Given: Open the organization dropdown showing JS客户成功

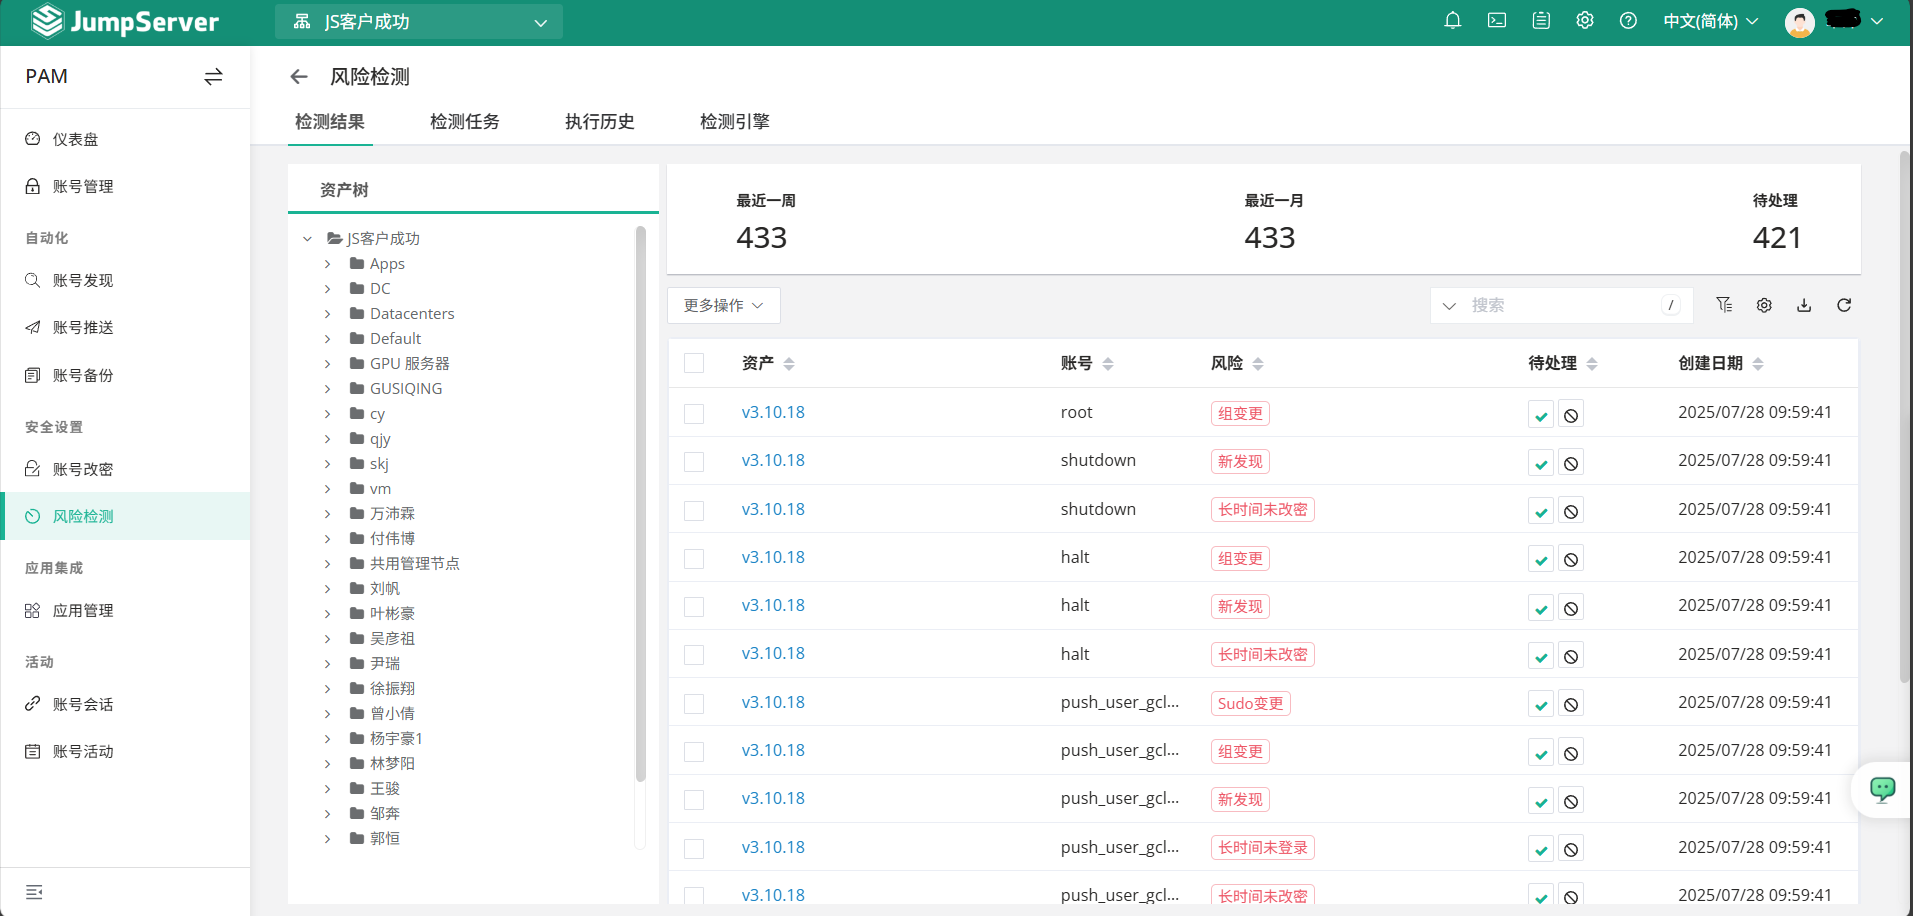Looking at the screenshot, I should coord(418,21).
